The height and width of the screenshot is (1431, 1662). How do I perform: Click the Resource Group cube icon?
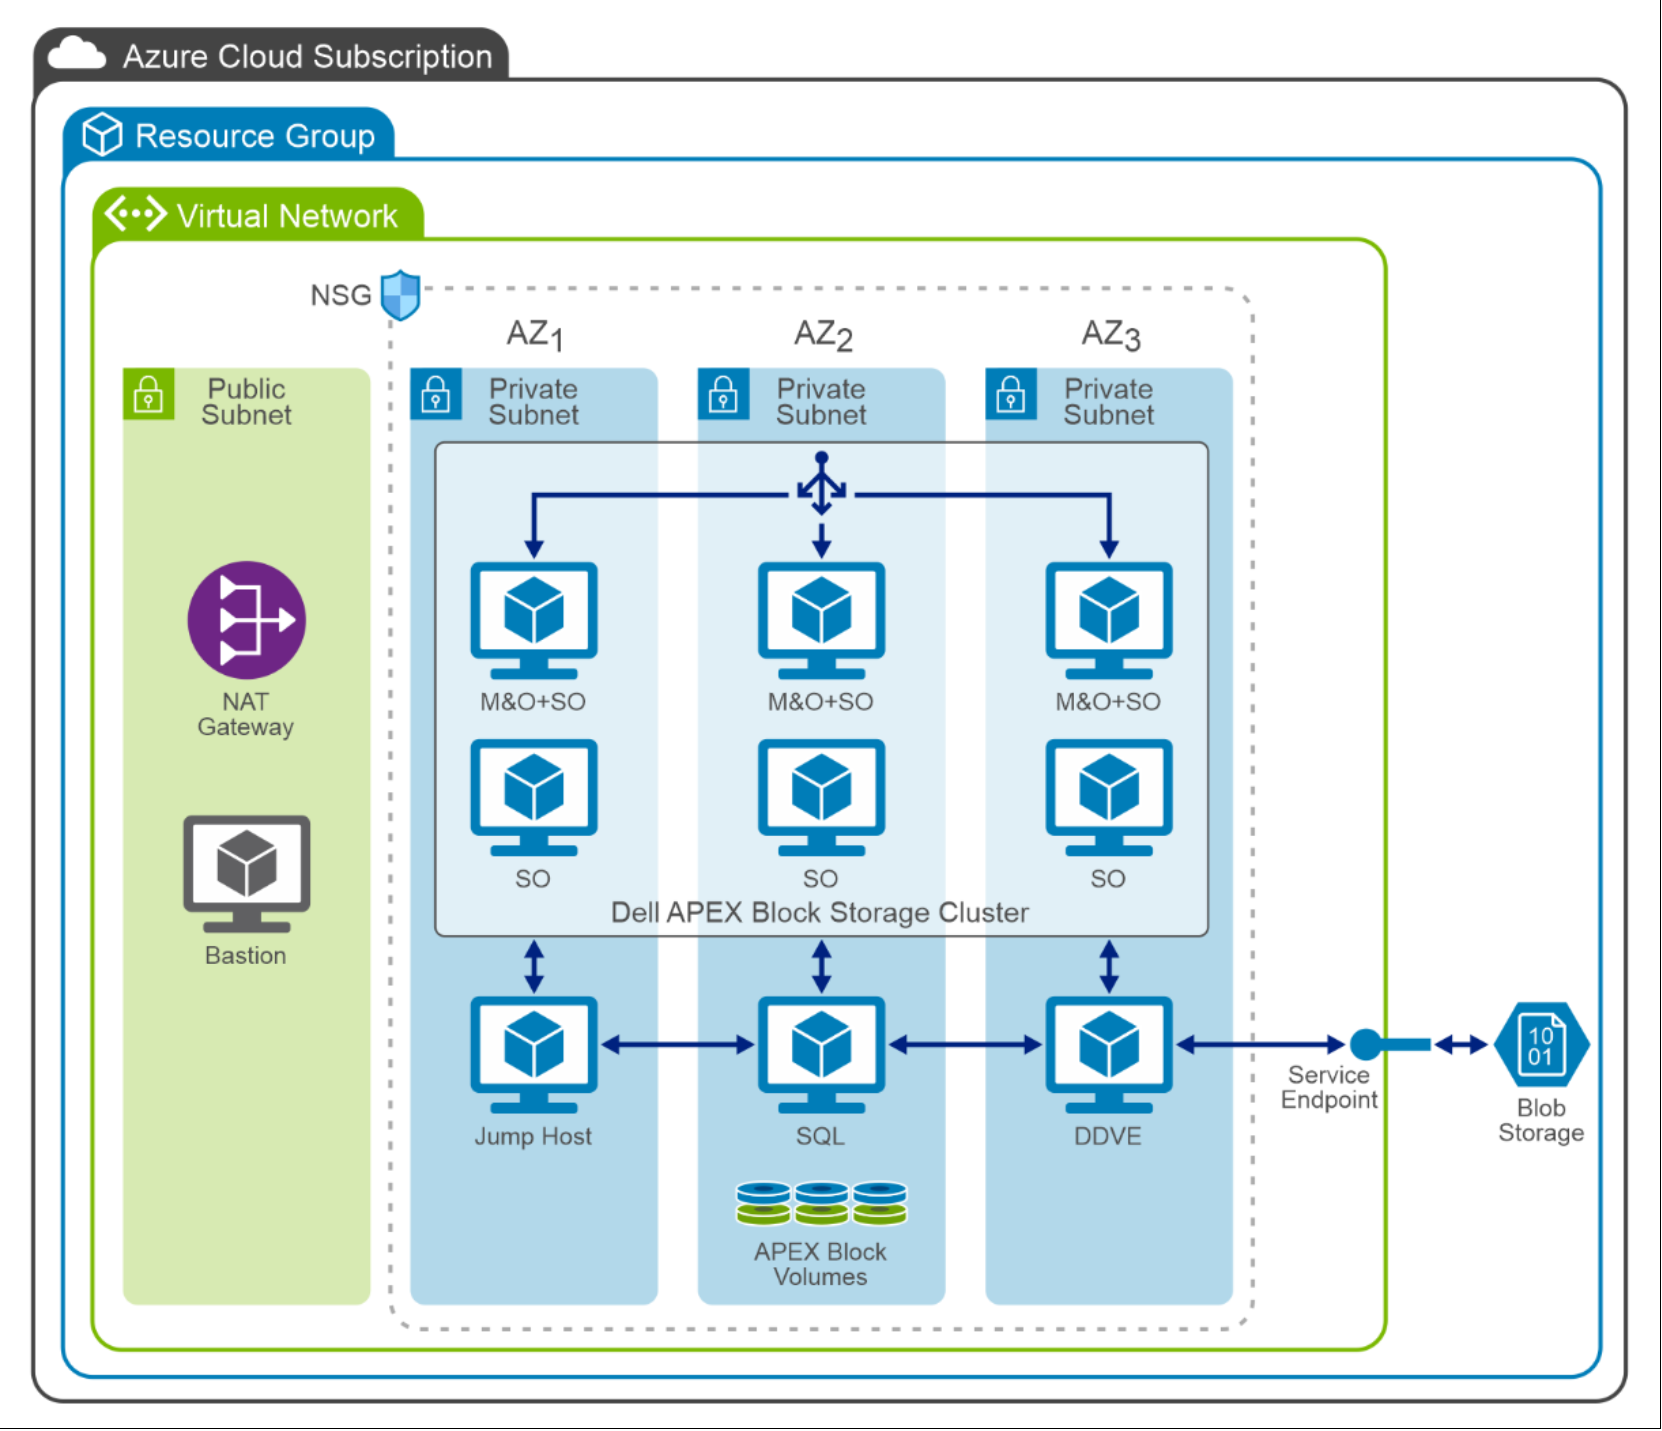click(x=102, y=134)
